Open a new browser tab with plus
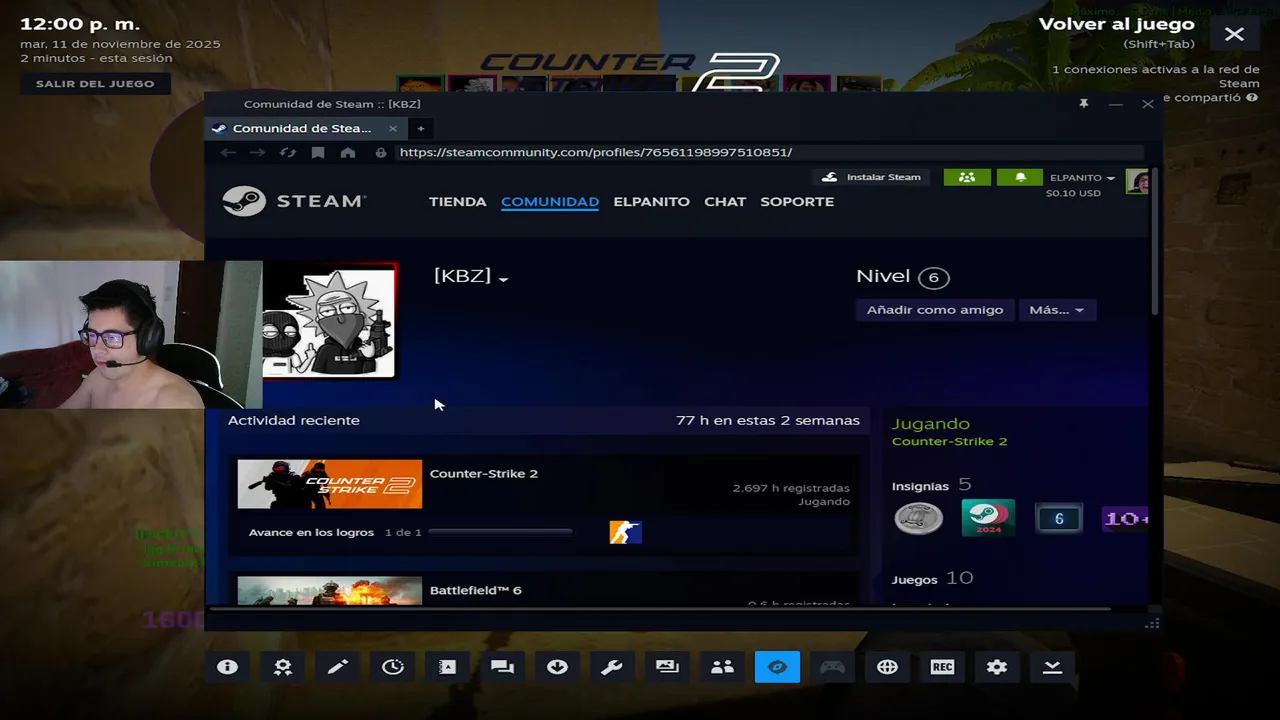1280x720 pixels. click(421, 128)
